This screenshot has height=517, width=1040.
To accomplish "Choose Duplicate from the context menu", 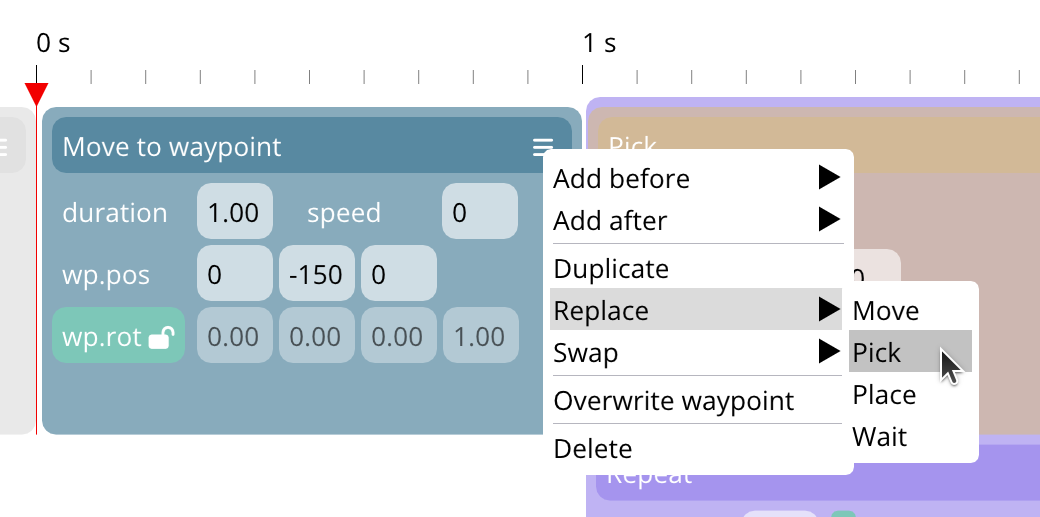I will 611,269.
